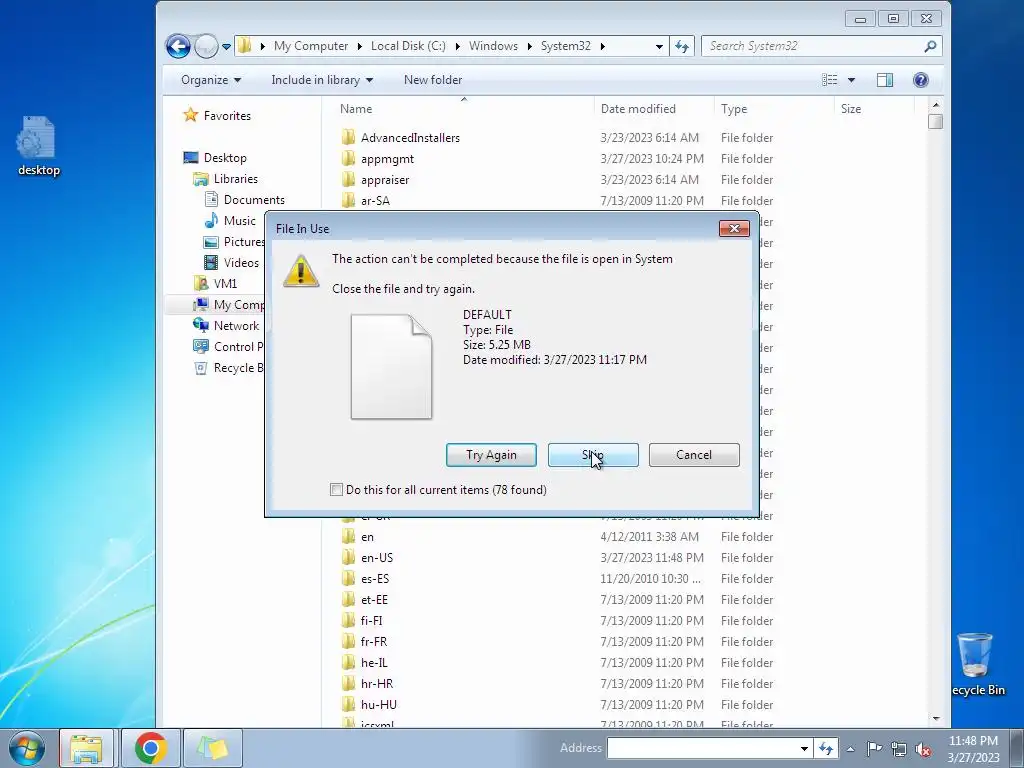Click the muted volume tray icon

[x=923, y=749]
